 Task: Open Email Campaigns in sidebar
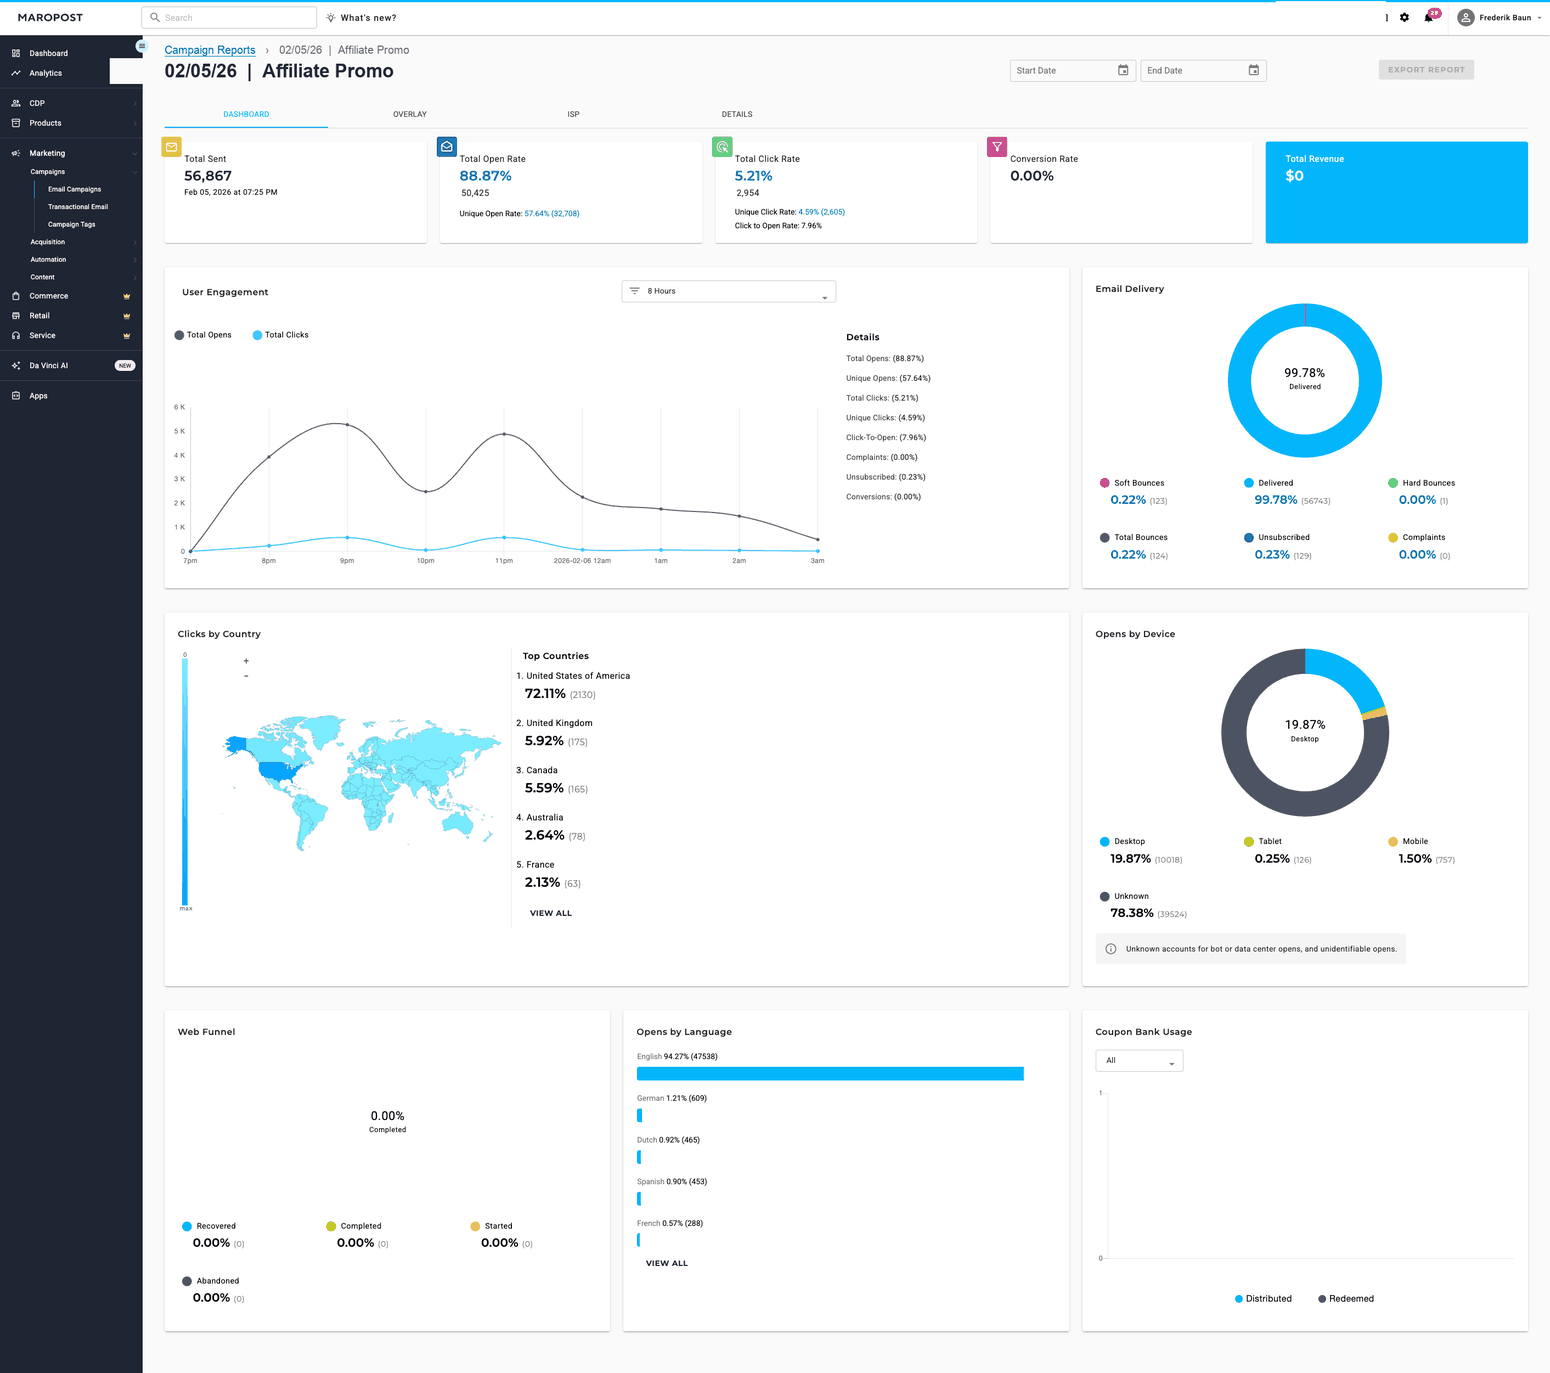75,189
